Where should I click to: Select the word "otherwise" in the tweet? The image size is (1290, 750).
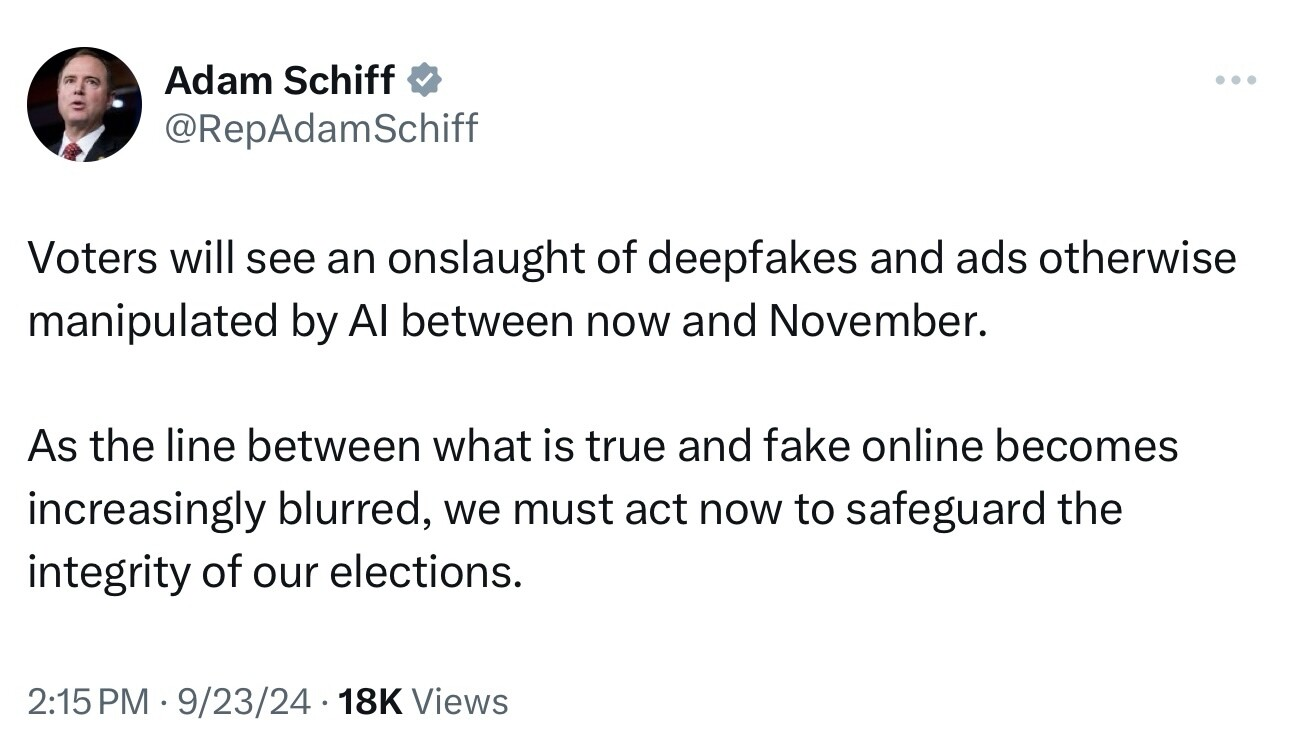[1137, 258]
